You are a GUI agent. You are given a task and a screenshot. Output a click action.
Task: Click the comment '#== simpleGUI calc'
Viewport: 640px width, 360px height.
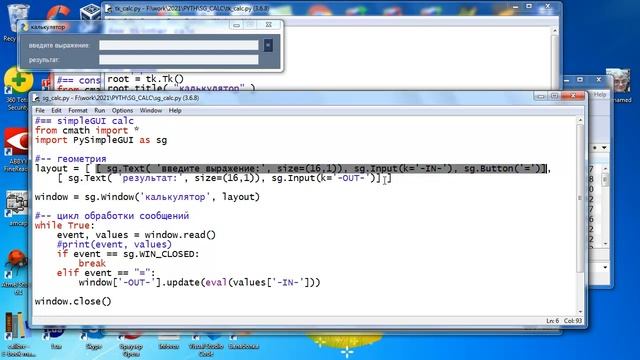tap(84, 121)
